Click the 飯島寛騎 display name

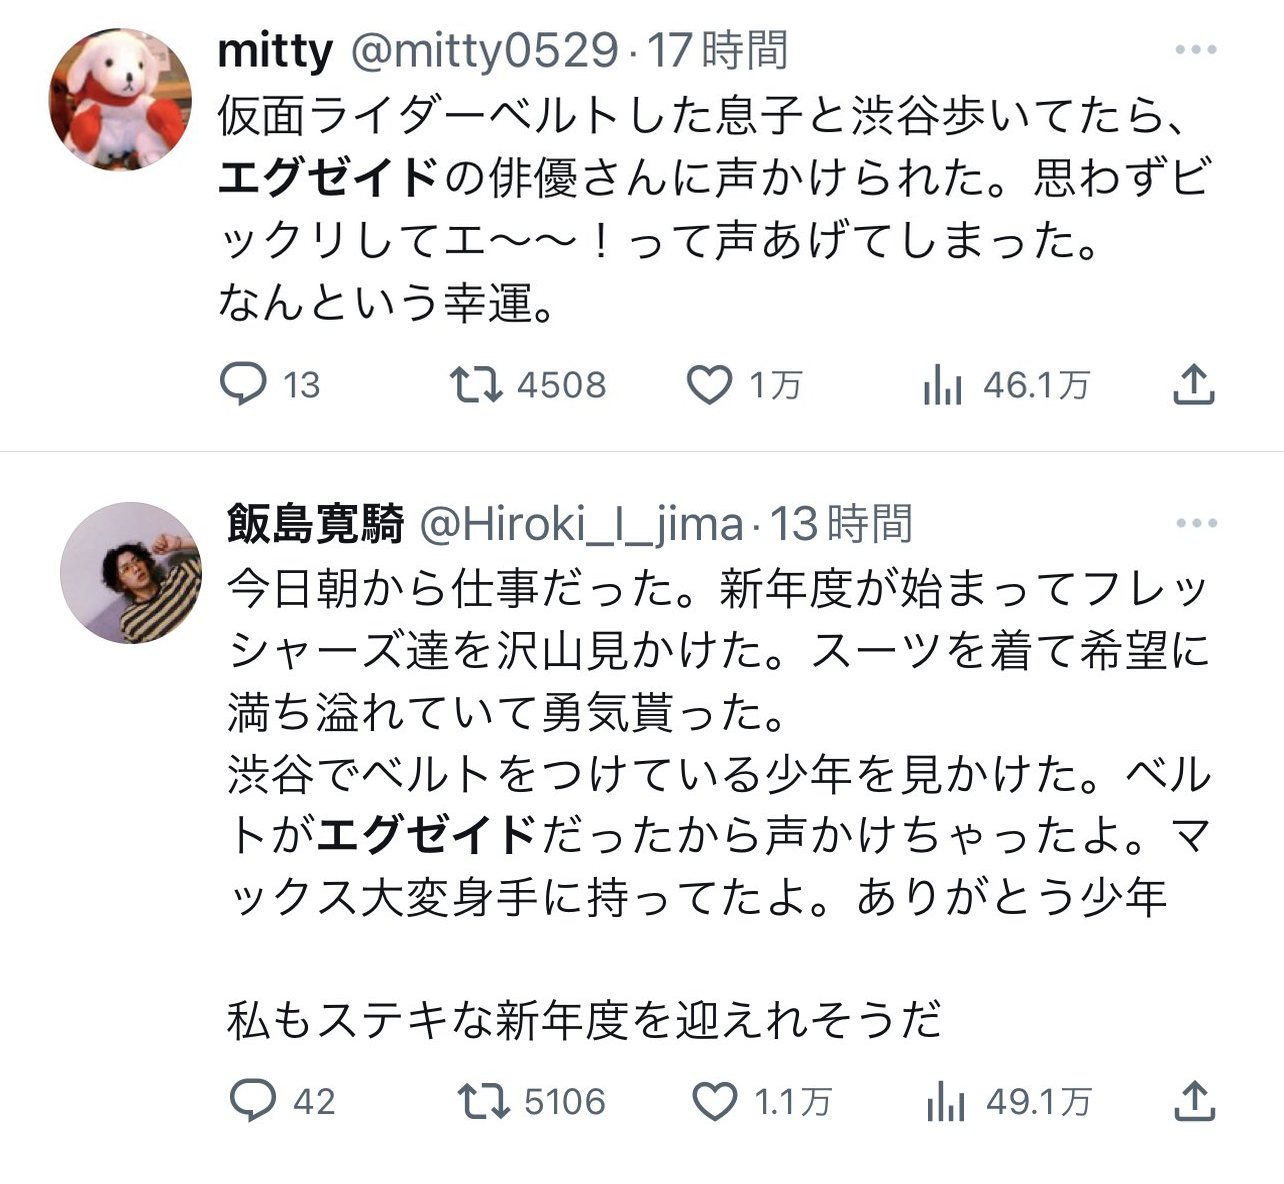coord(315,523)
